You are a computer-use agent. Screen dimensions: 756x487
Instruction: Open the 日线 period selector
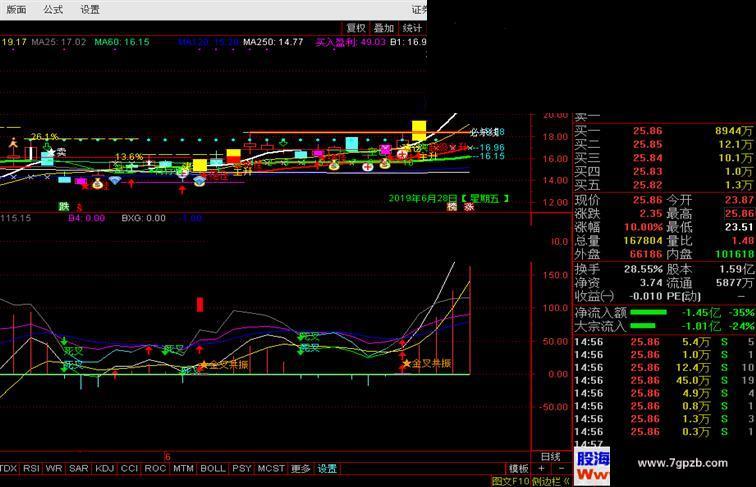[x=551, y=457]
